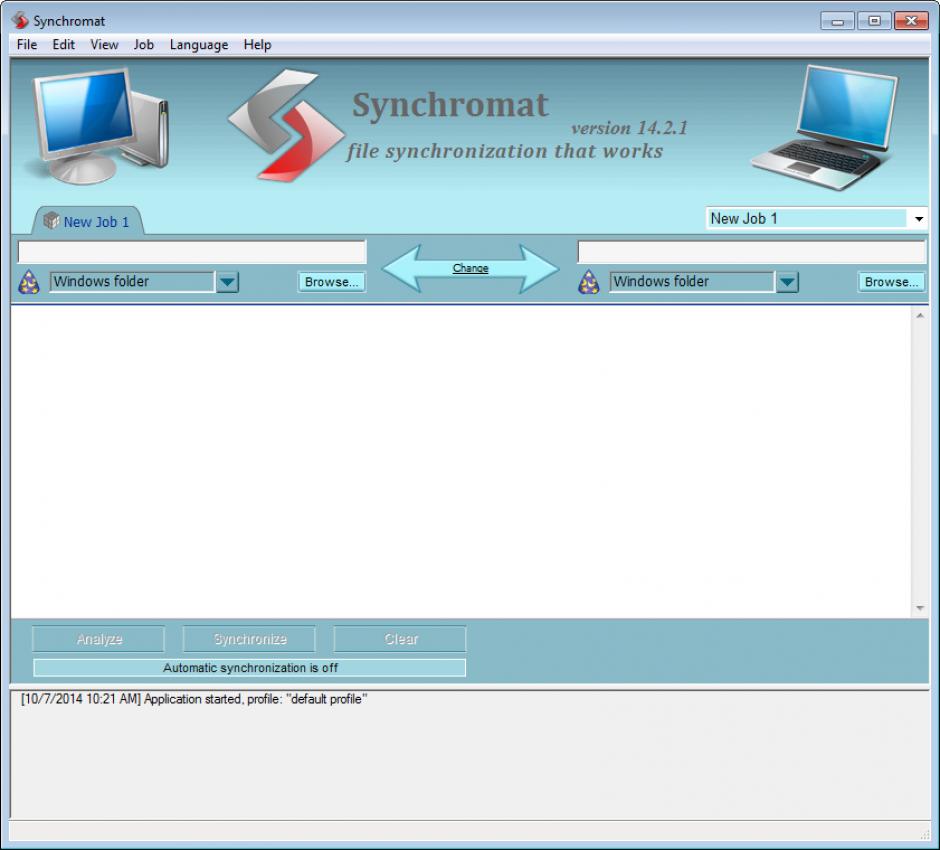
Task: Click the right Browse button
Action: pos(891,282)
